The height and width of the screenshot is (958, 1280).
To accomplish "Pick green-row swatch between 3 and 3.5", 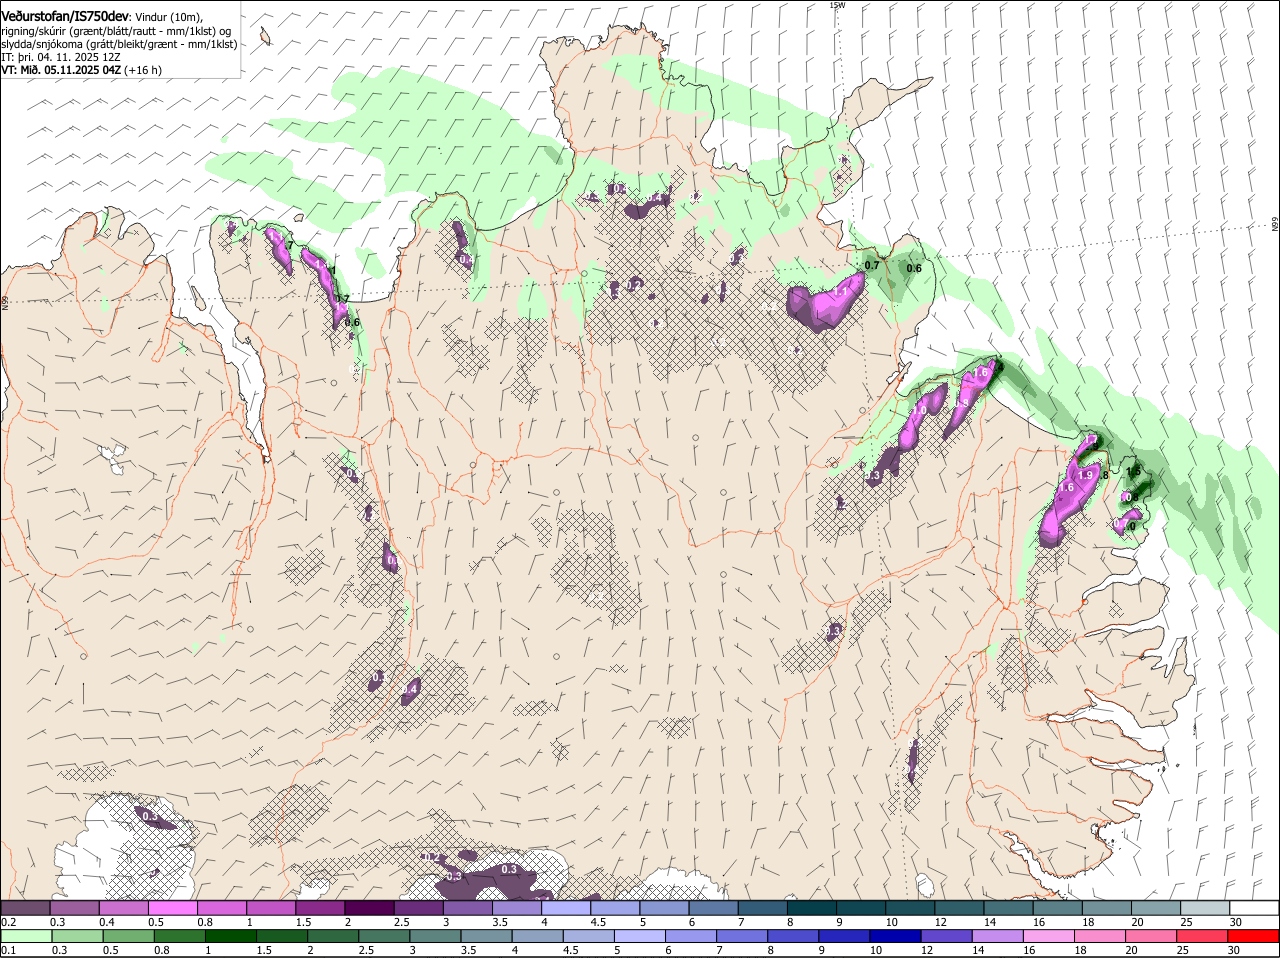I will (435, 937).
